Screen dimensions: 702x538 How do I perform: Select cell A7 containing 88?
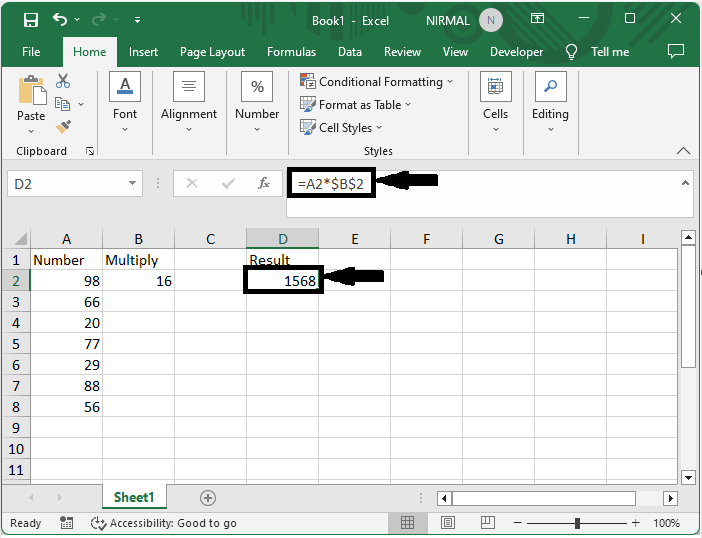[66, 386]
